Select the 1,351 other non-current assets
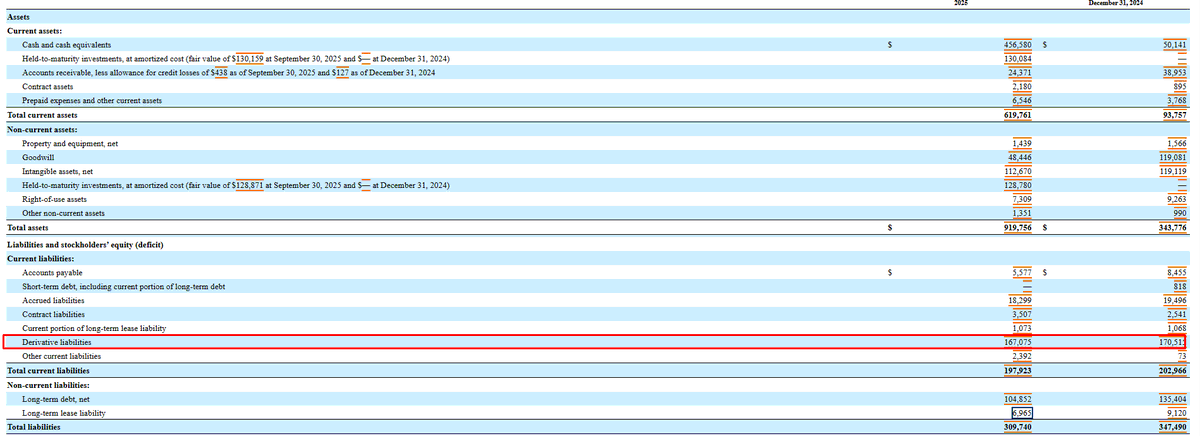This screenshot has width=1200, height=436. (1023, 214)
